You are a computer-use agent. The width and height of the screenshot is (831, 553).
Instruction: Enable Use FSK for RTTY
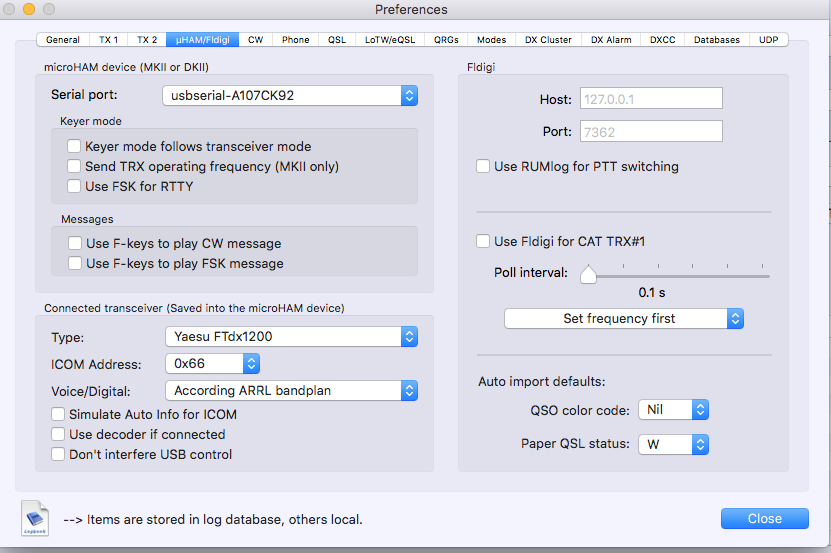tap(74, 186)
